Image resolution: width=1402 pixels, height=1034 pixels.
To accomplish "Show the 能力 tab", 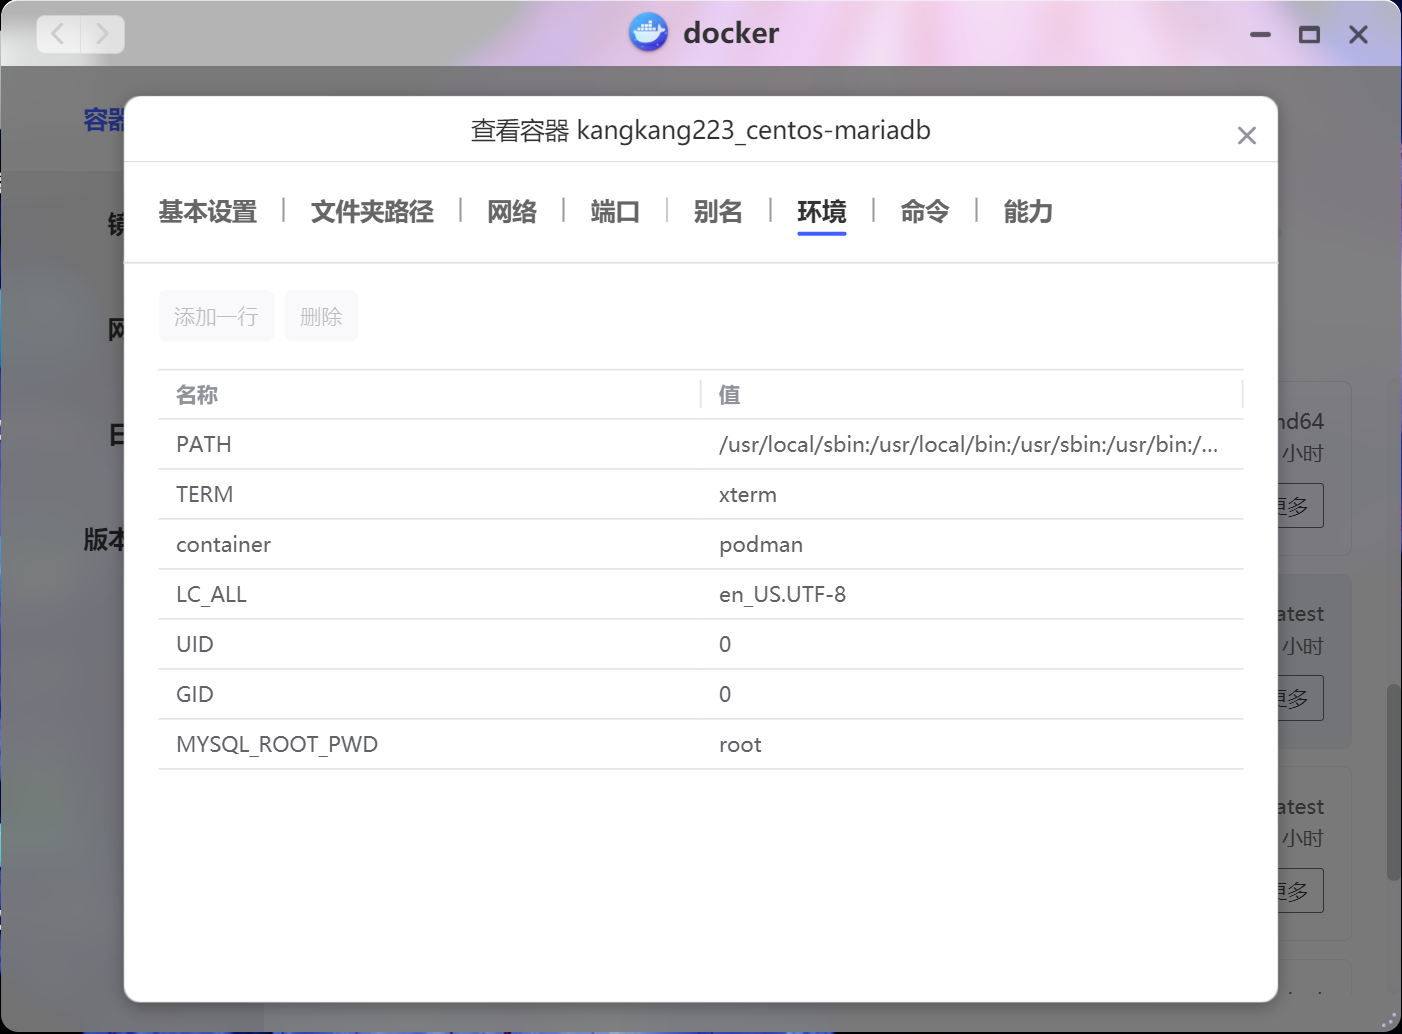I will coord(1028,212).
